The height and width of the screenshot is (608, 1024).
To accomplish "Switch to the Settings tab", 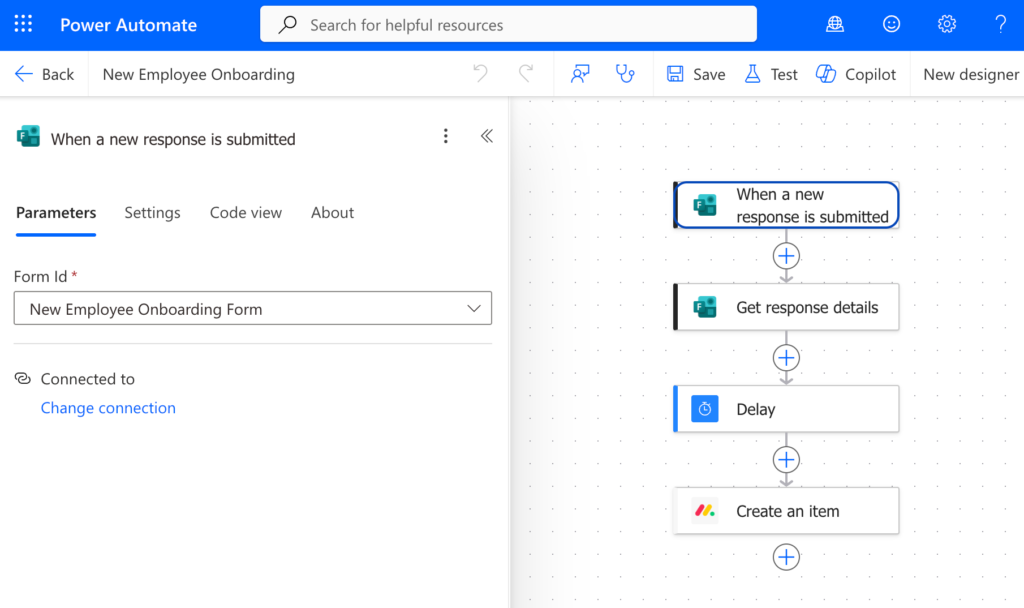I will coord(152,213).
